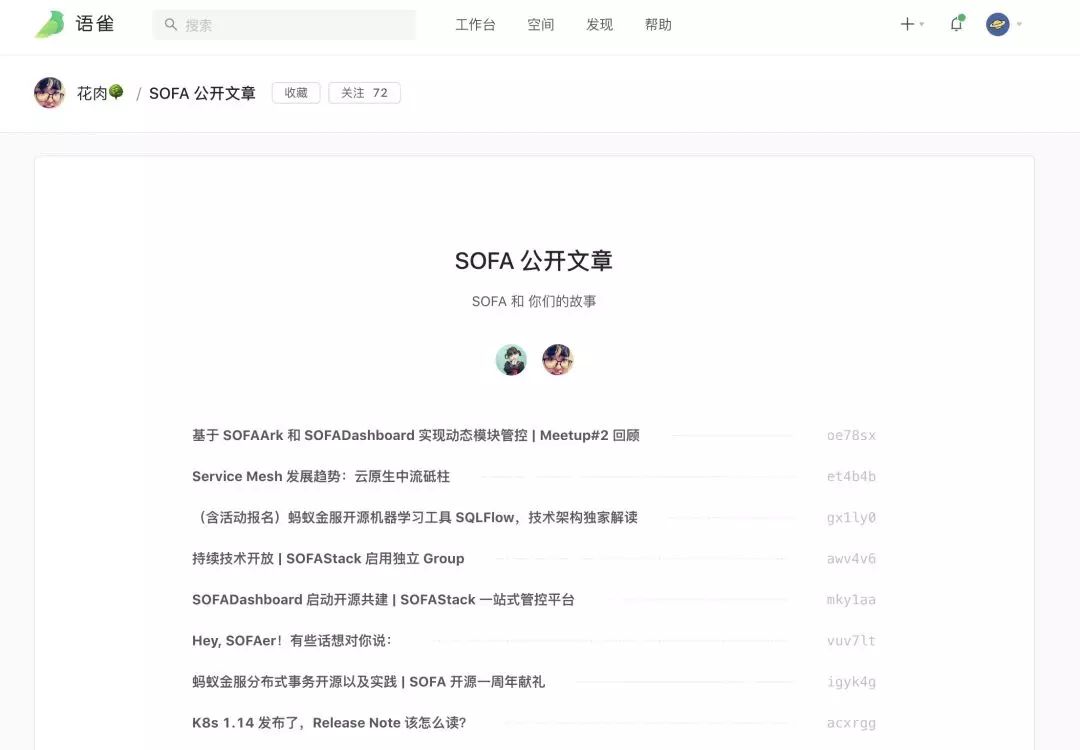Click the teal contributor avatar
This screenshot has height=750, width=1080.
511,360
